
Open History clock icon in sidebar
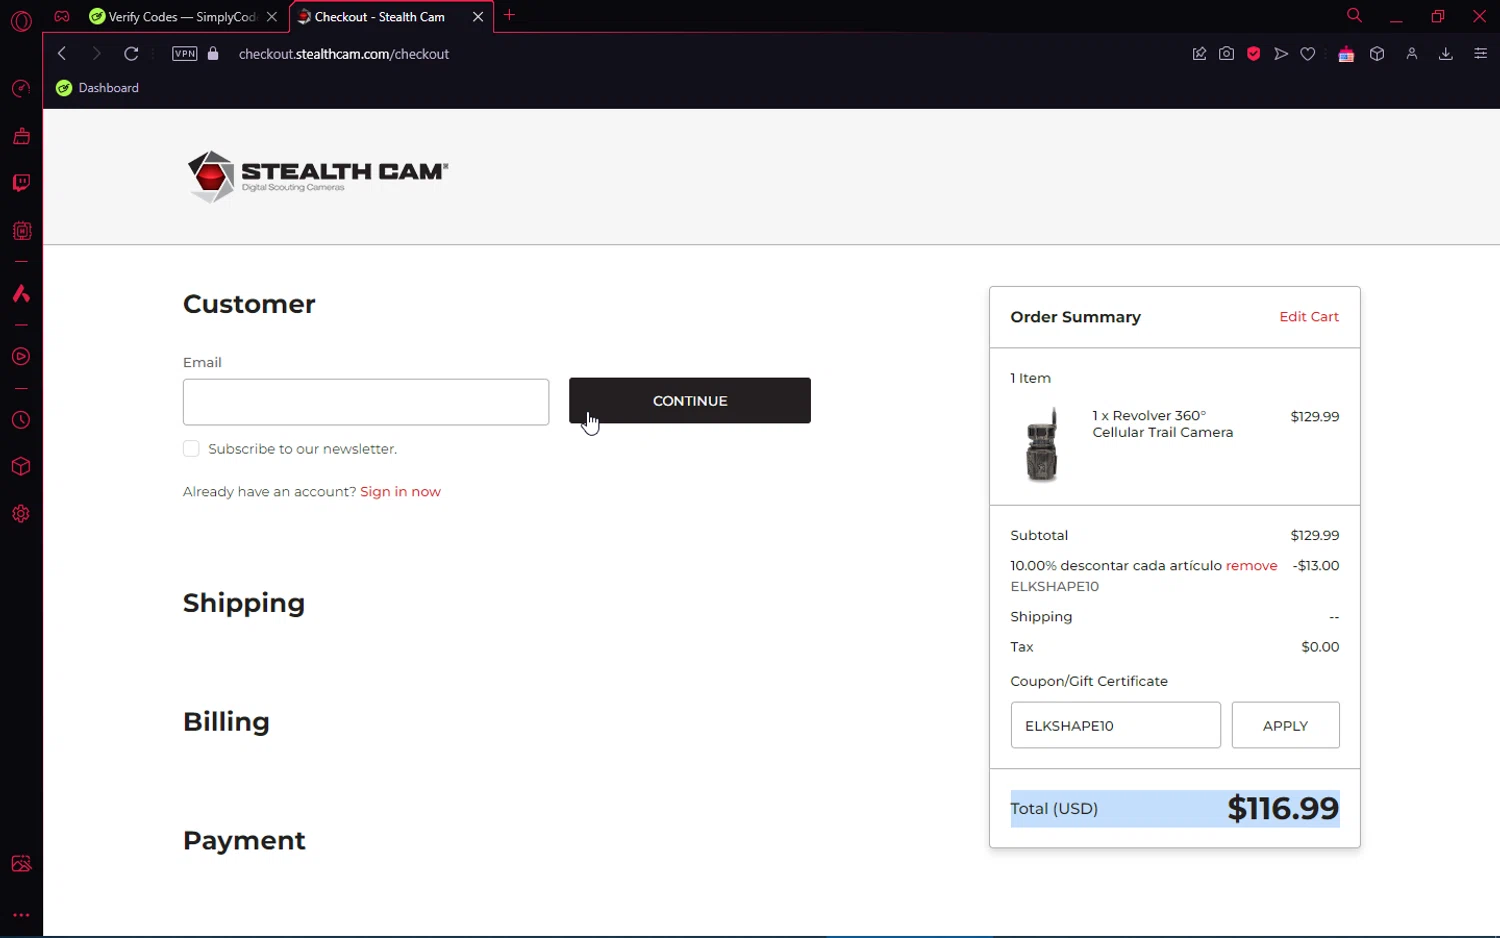pos(21,420)
